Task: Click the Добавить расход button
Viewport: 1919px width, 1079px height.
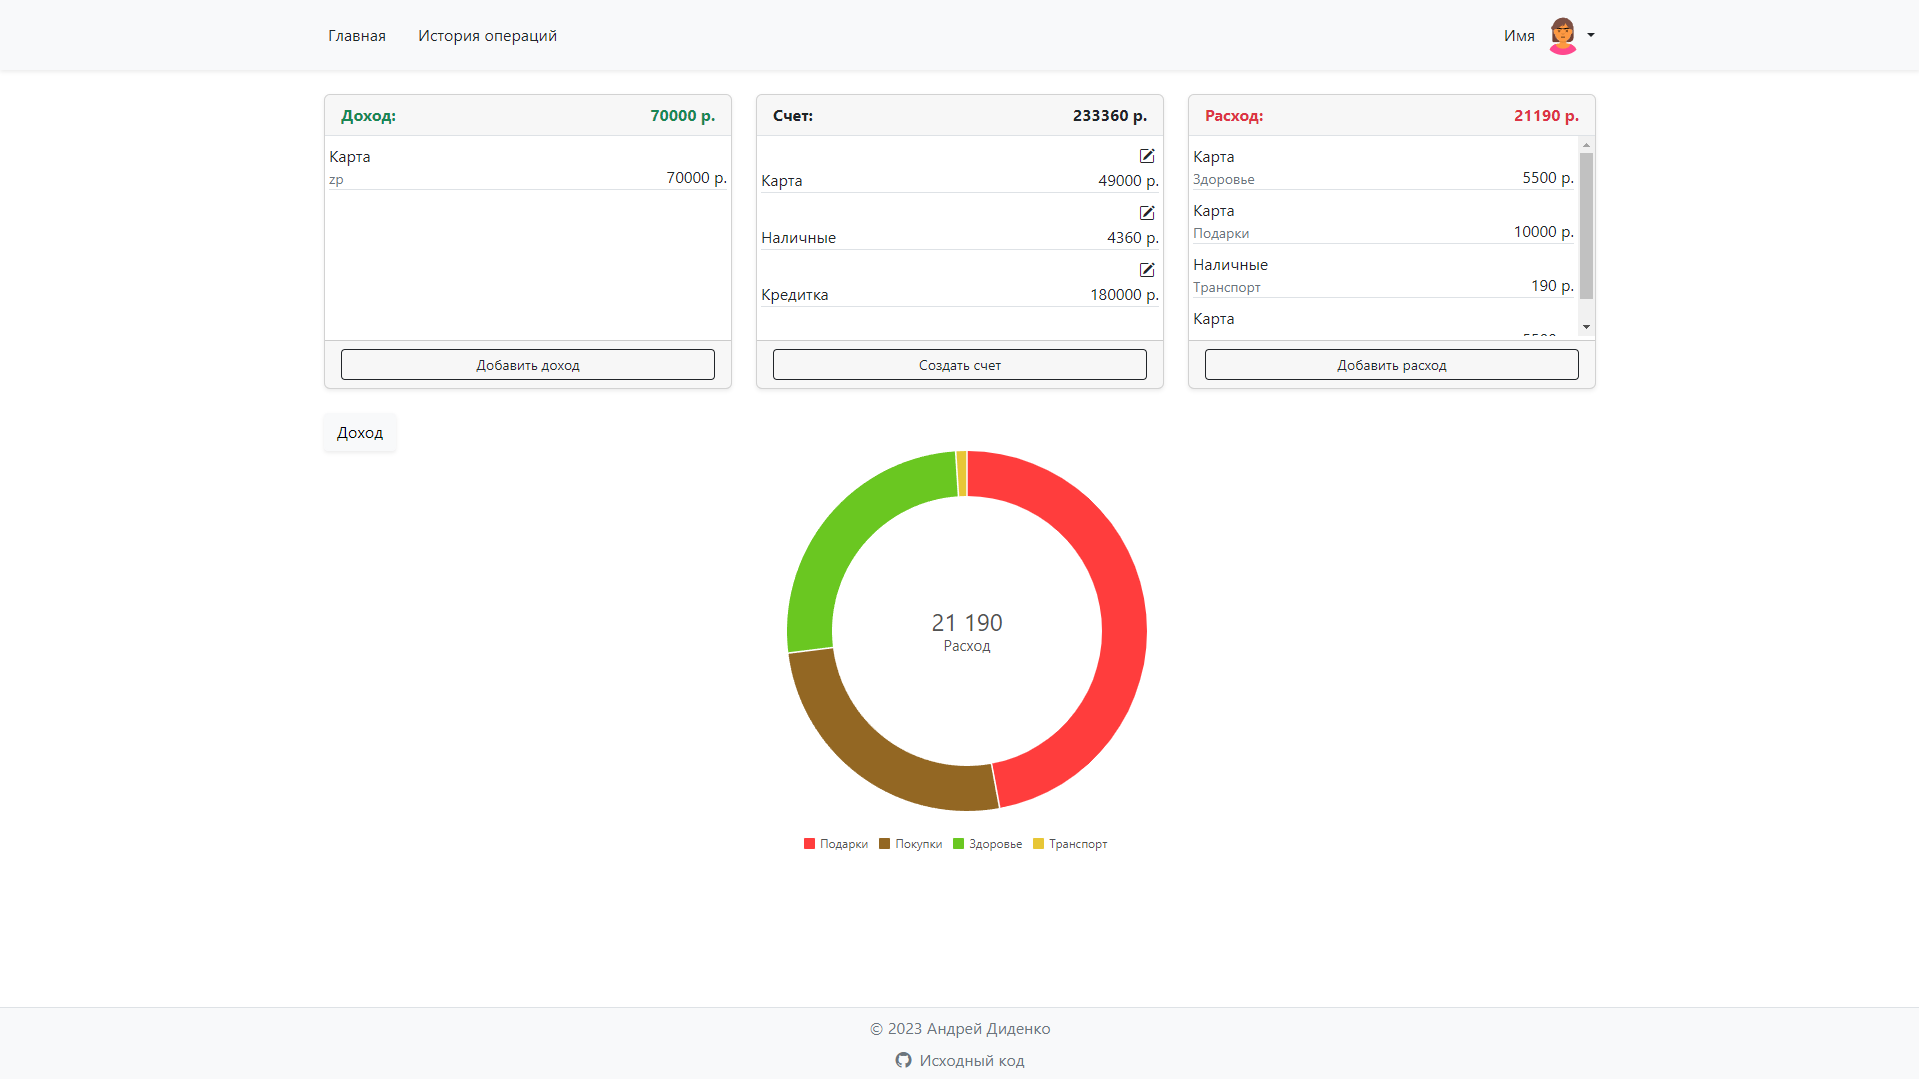Action: click(x=1392, y=365)
